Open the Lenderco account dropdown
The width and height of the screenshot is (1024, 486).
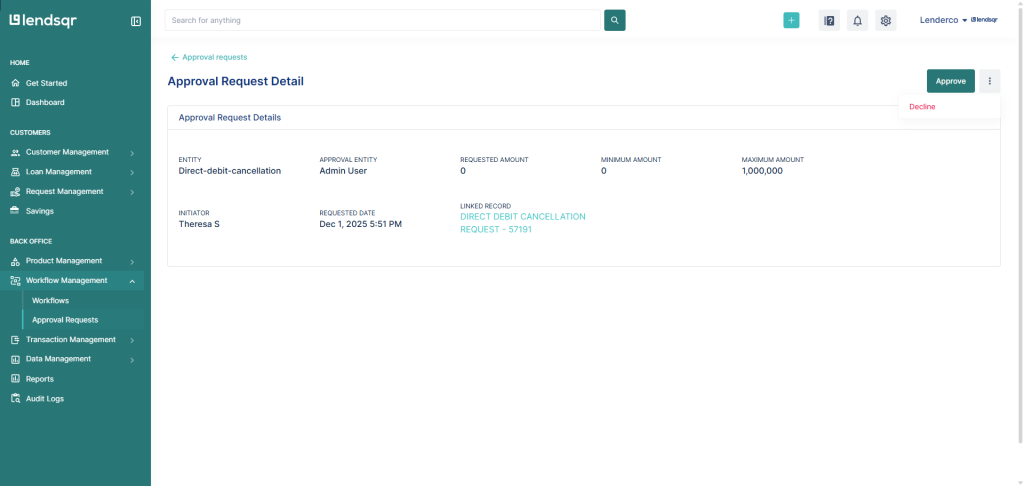[943, 20]
